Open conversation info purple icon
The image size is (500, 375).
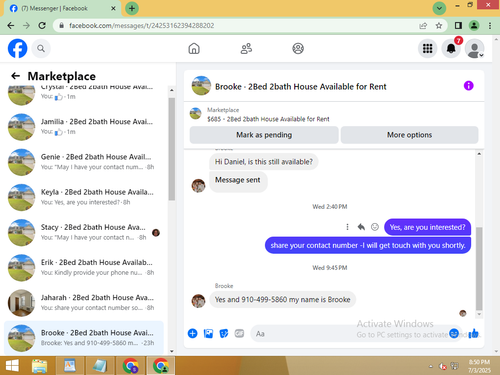[x=468, y=86]
